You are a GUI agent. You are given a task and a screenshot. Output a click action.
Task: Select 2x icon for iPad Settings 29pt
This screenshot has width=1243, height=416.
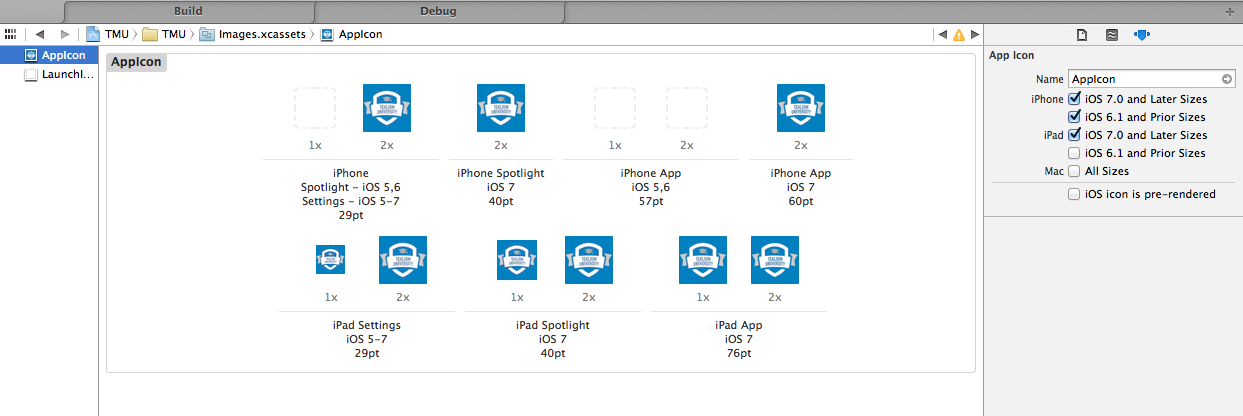(403, 260)
